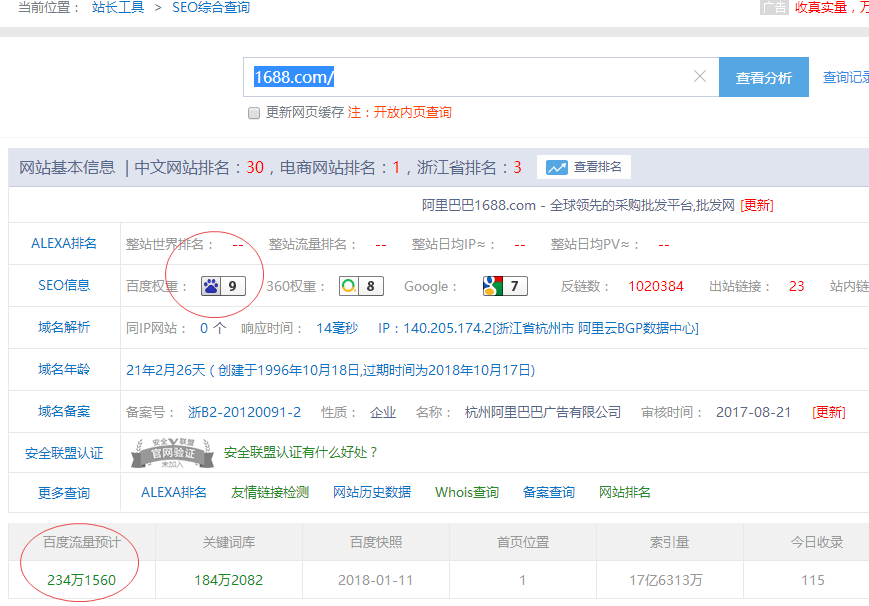This screenshot has height=606, width=869.
Task: Select the 域名解析 row label
Action: (64, 328)
